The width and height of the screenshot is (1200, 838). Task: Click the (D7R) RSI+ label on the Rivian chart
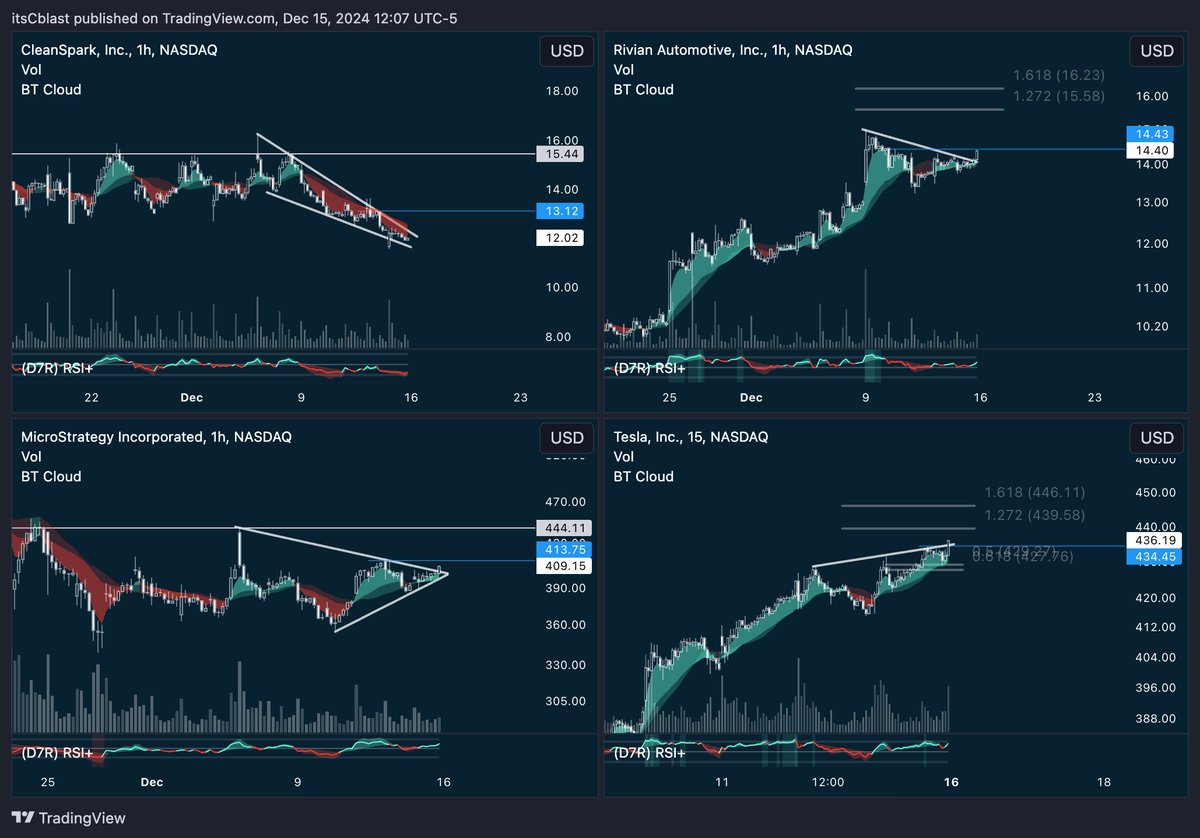coord(649,368)
